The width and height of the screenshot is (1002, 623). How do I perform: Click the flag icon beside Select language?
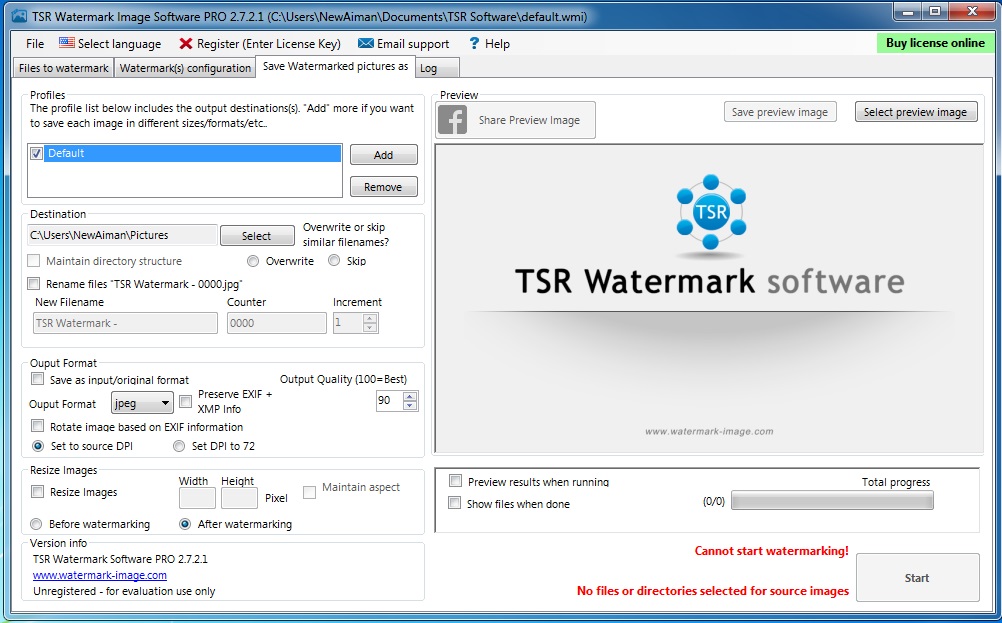(66, 43)
